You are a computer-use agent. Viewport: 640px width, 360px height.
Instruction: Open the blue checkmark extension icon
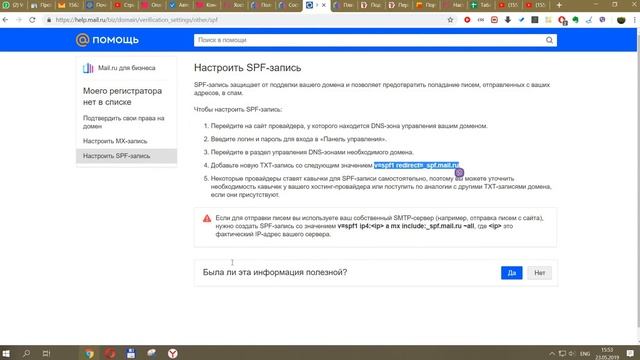pos(521,20)
